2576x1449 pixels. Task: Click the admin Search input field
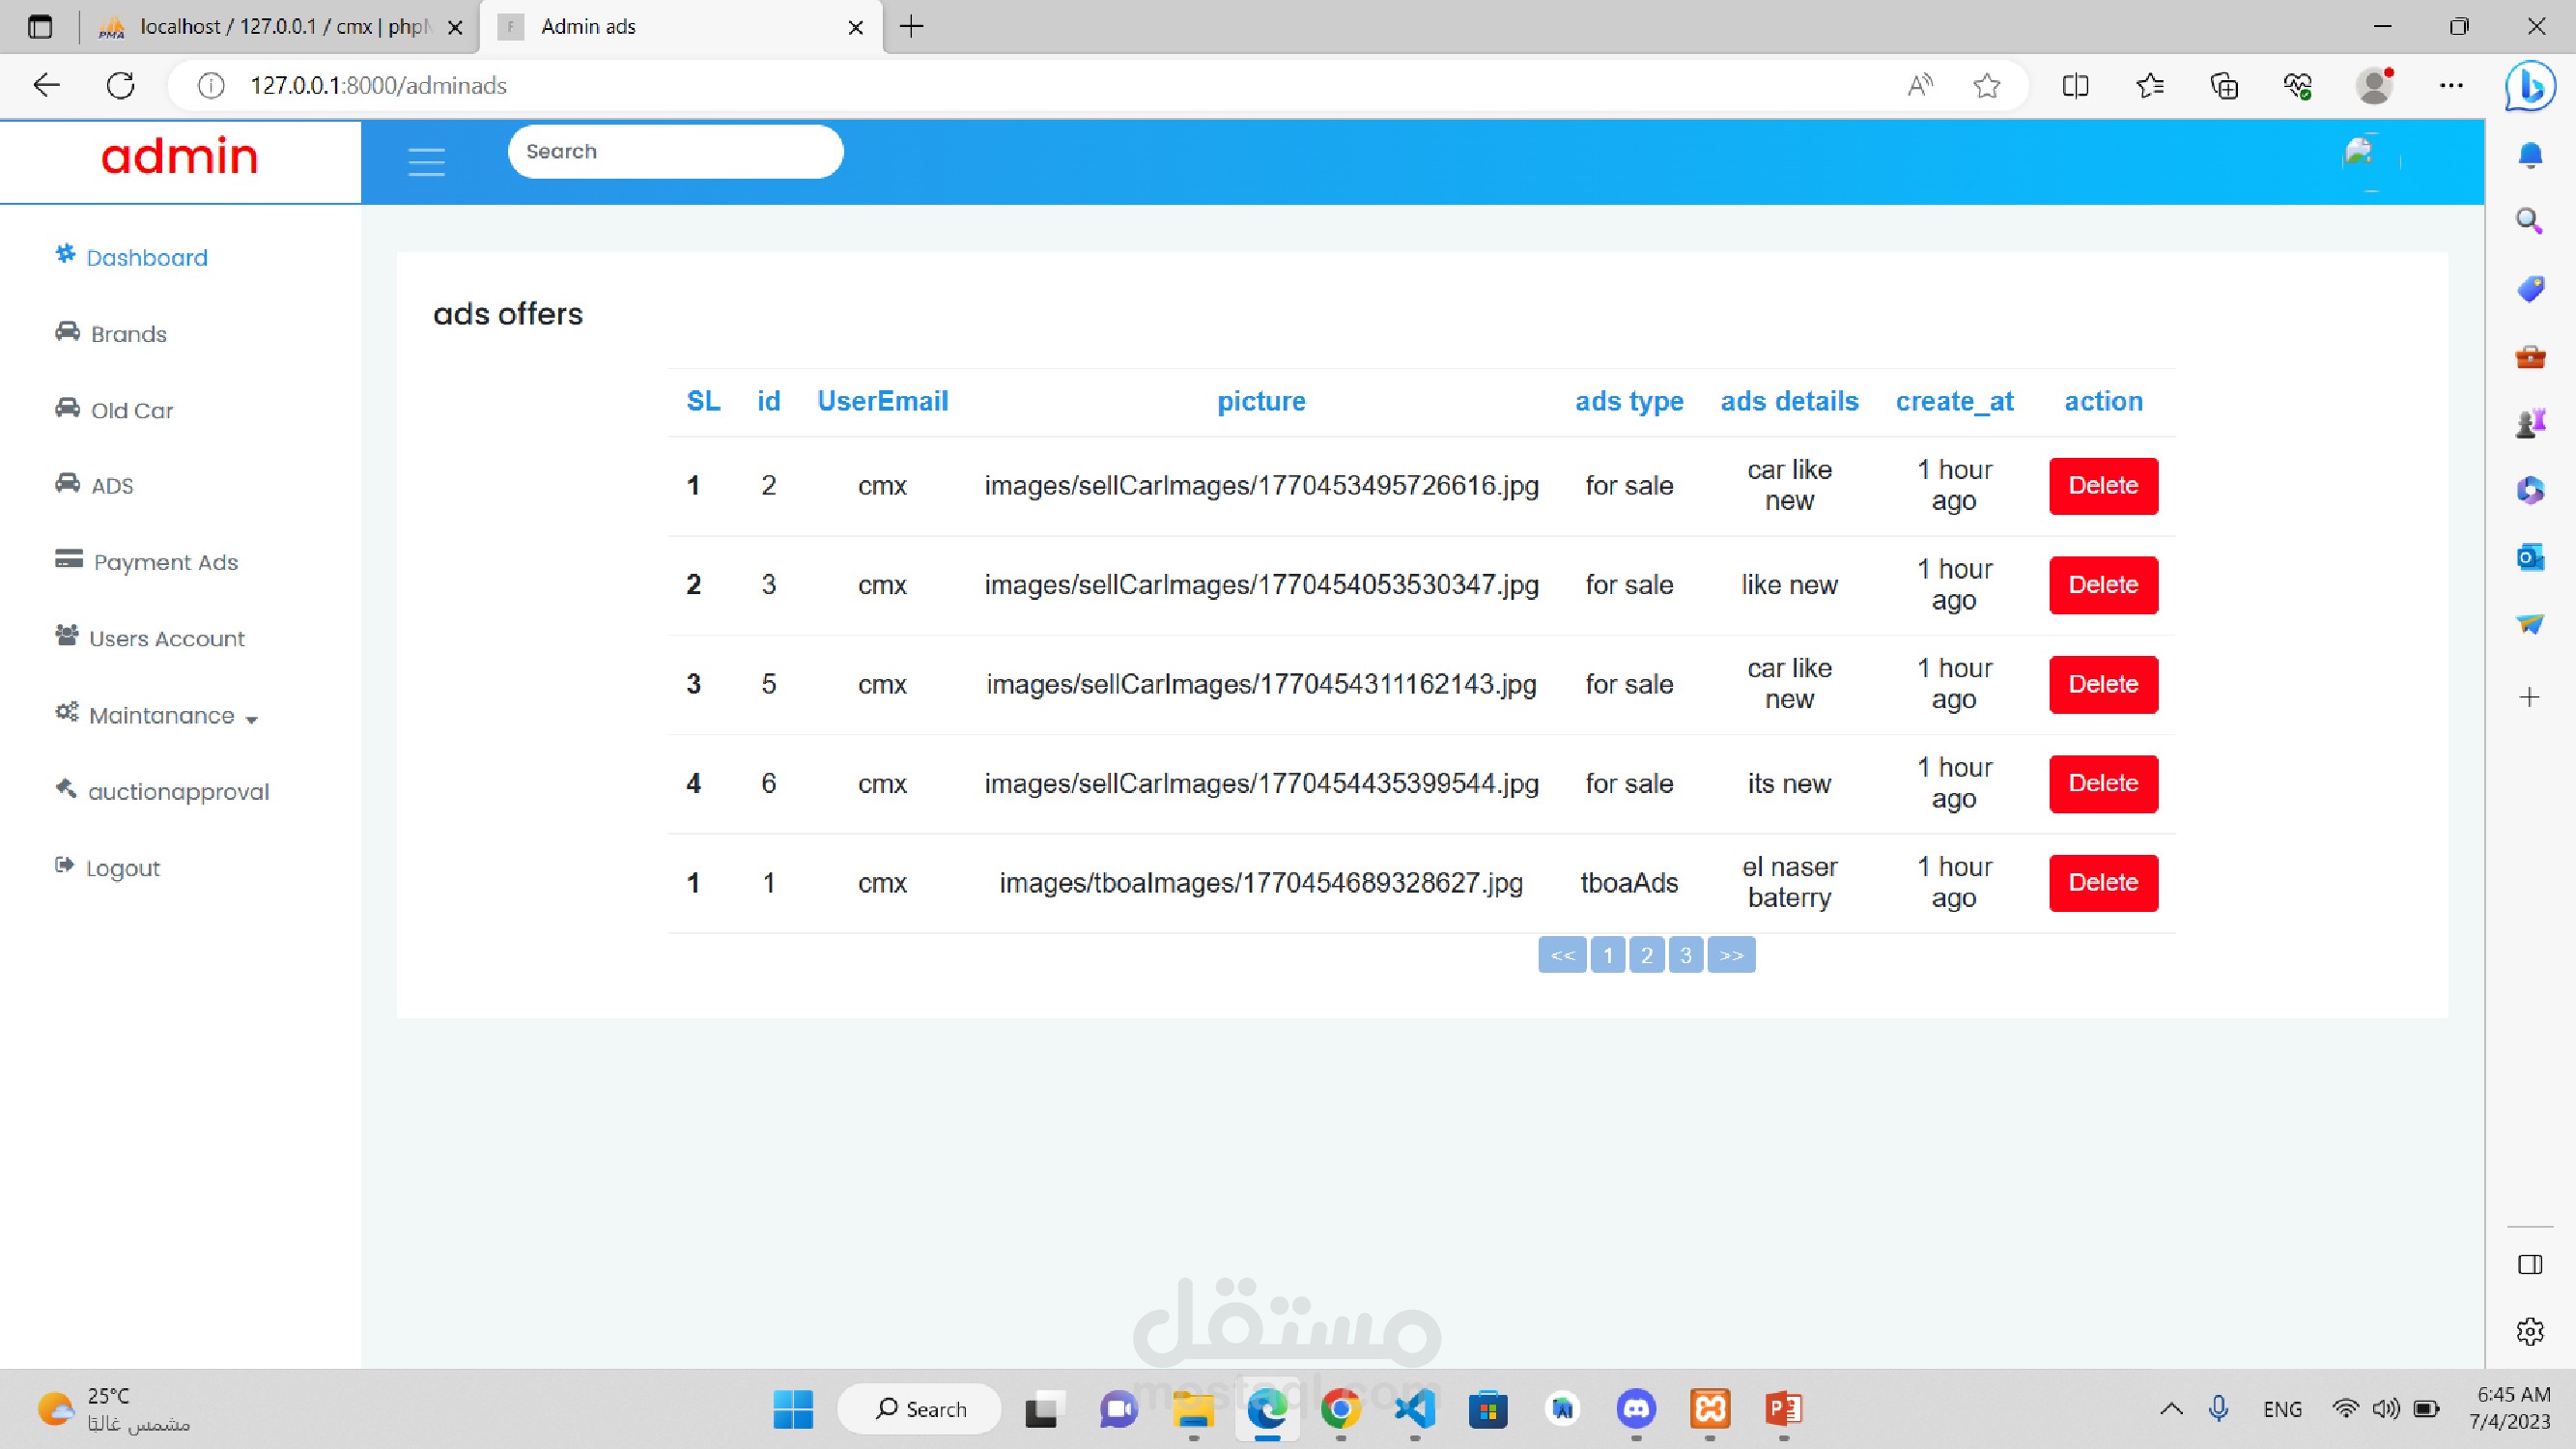click(675, 152)
